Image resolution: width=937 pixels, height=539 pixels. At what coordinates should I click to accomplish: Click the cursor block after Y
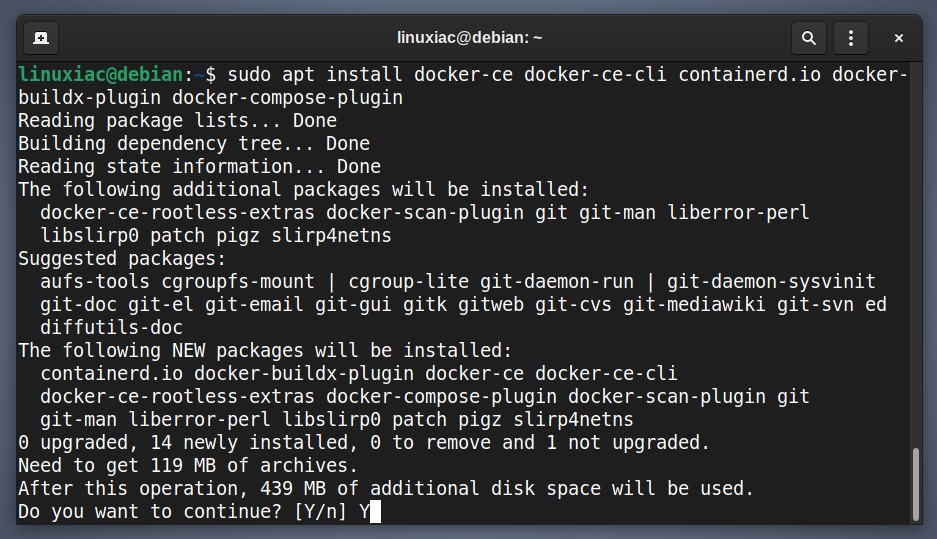(x=375, y=512)
